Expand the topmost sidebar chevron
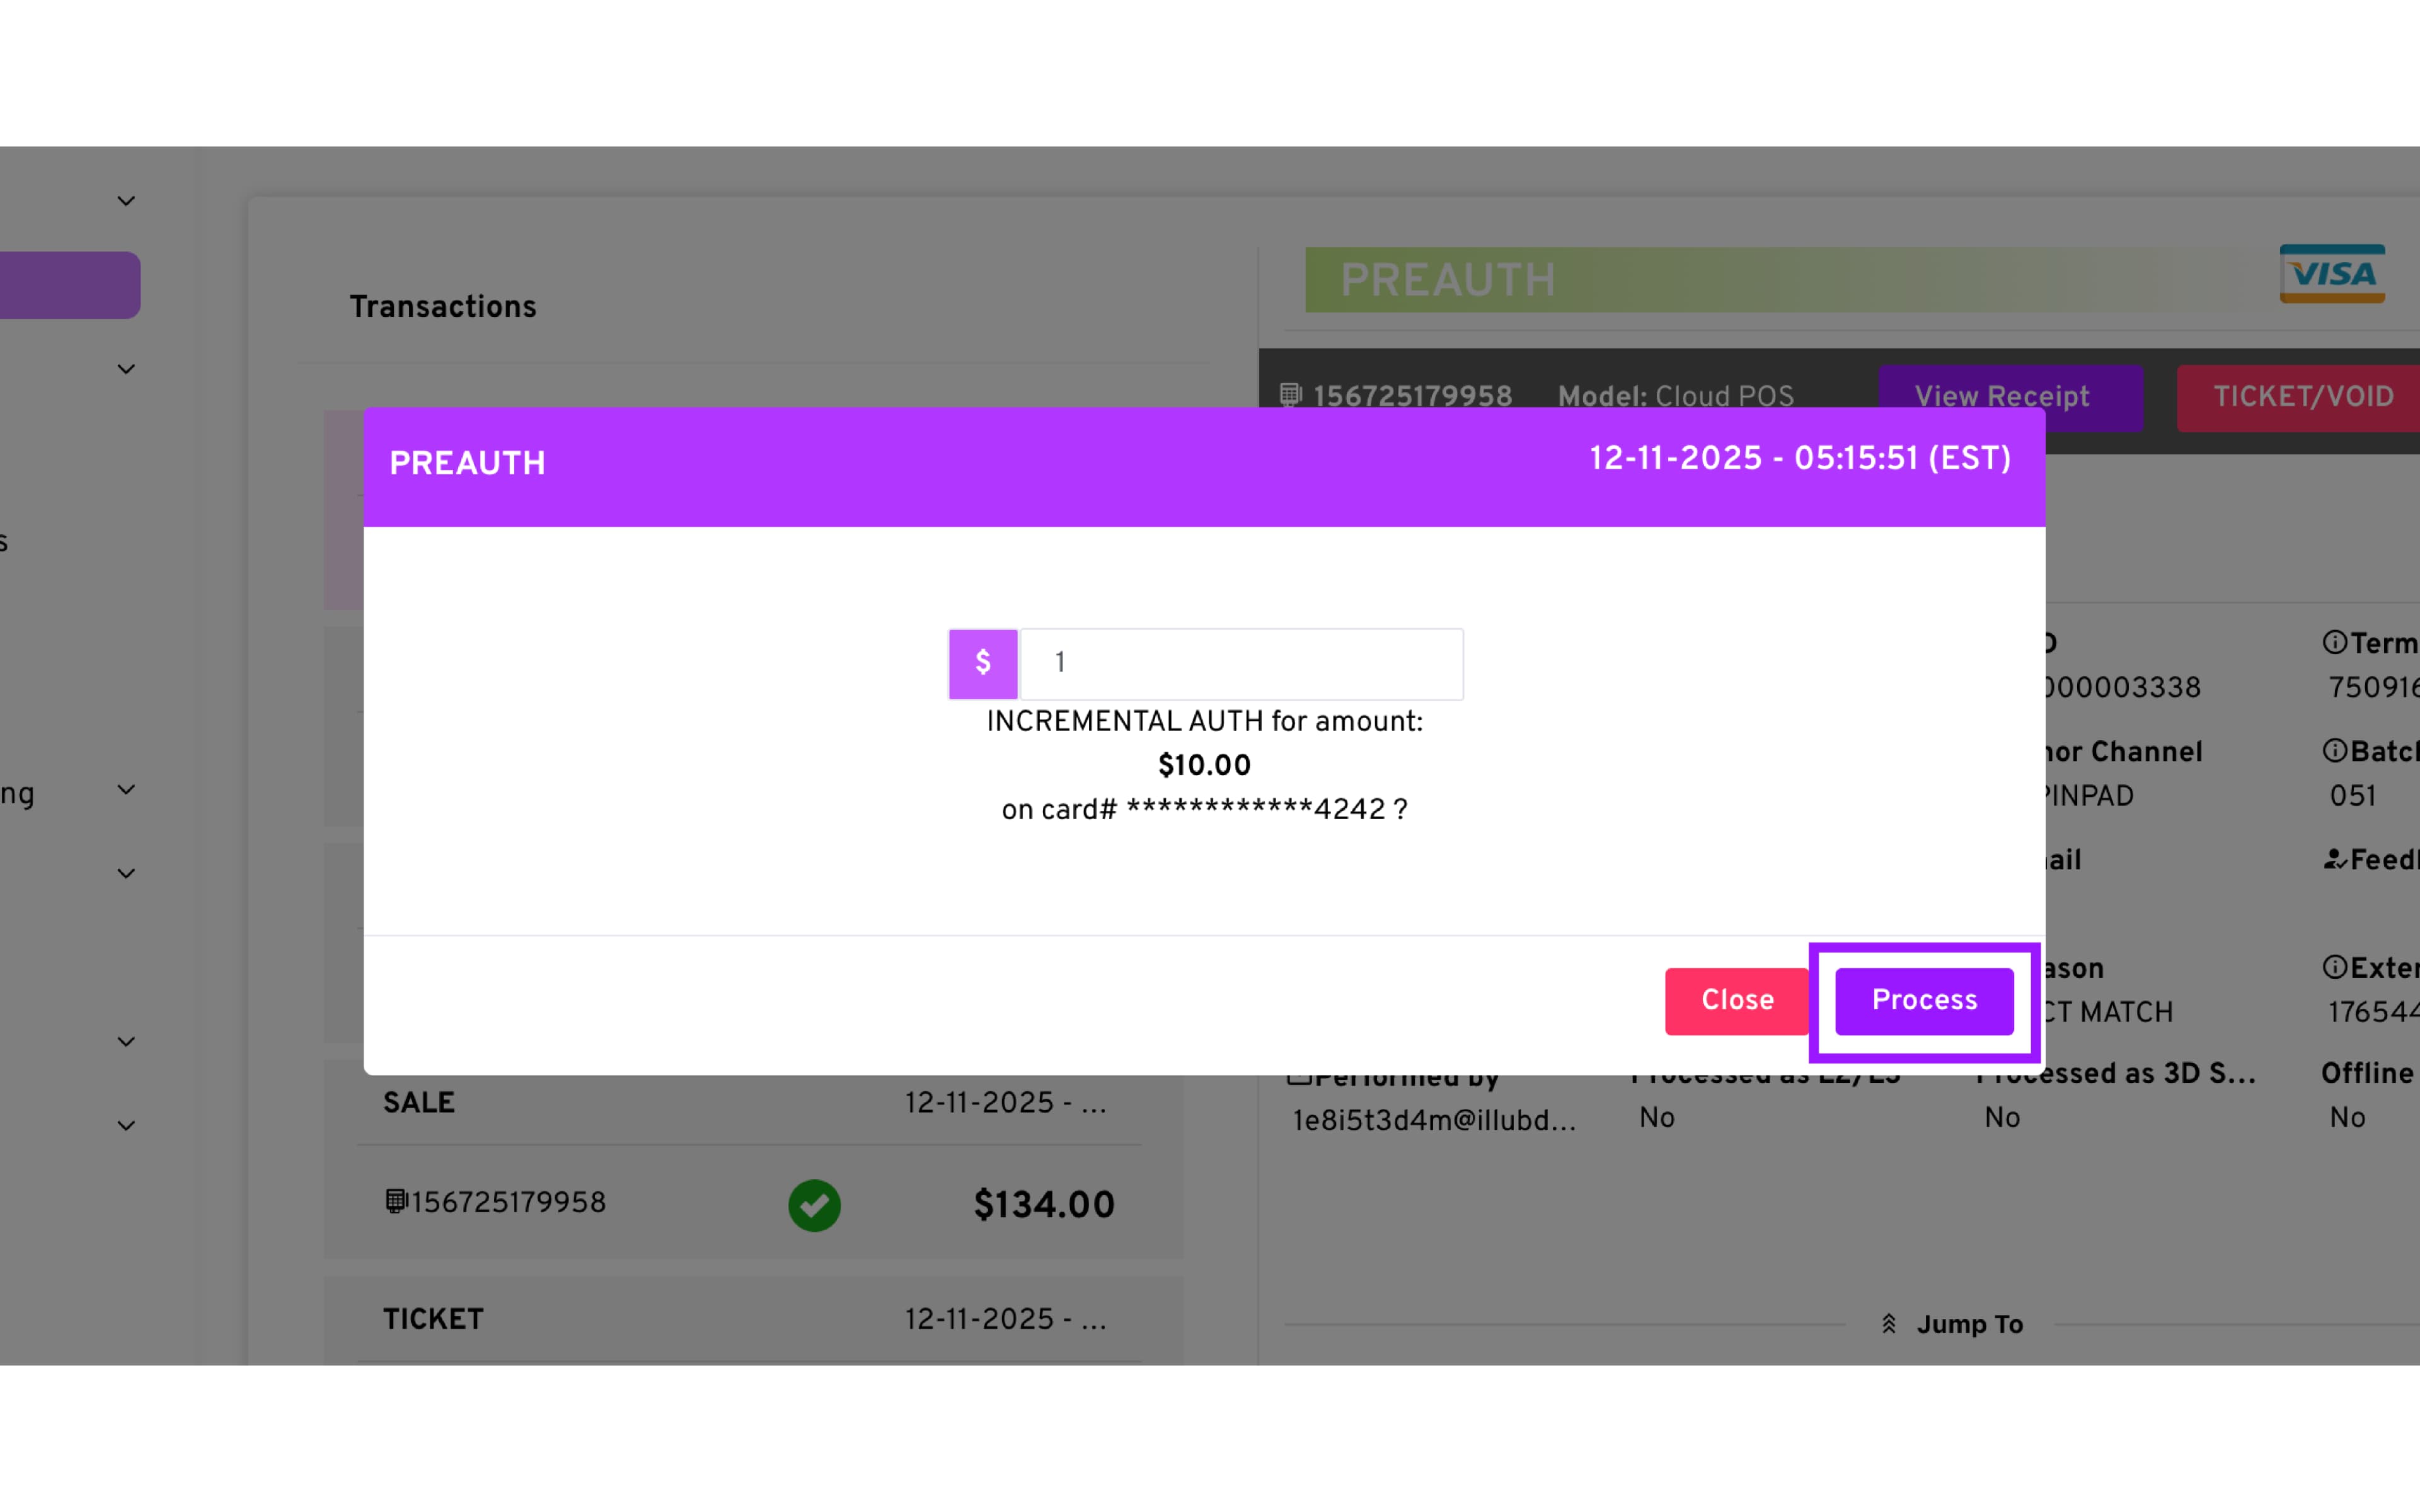2420x1512 pixels. click(126, 201)
